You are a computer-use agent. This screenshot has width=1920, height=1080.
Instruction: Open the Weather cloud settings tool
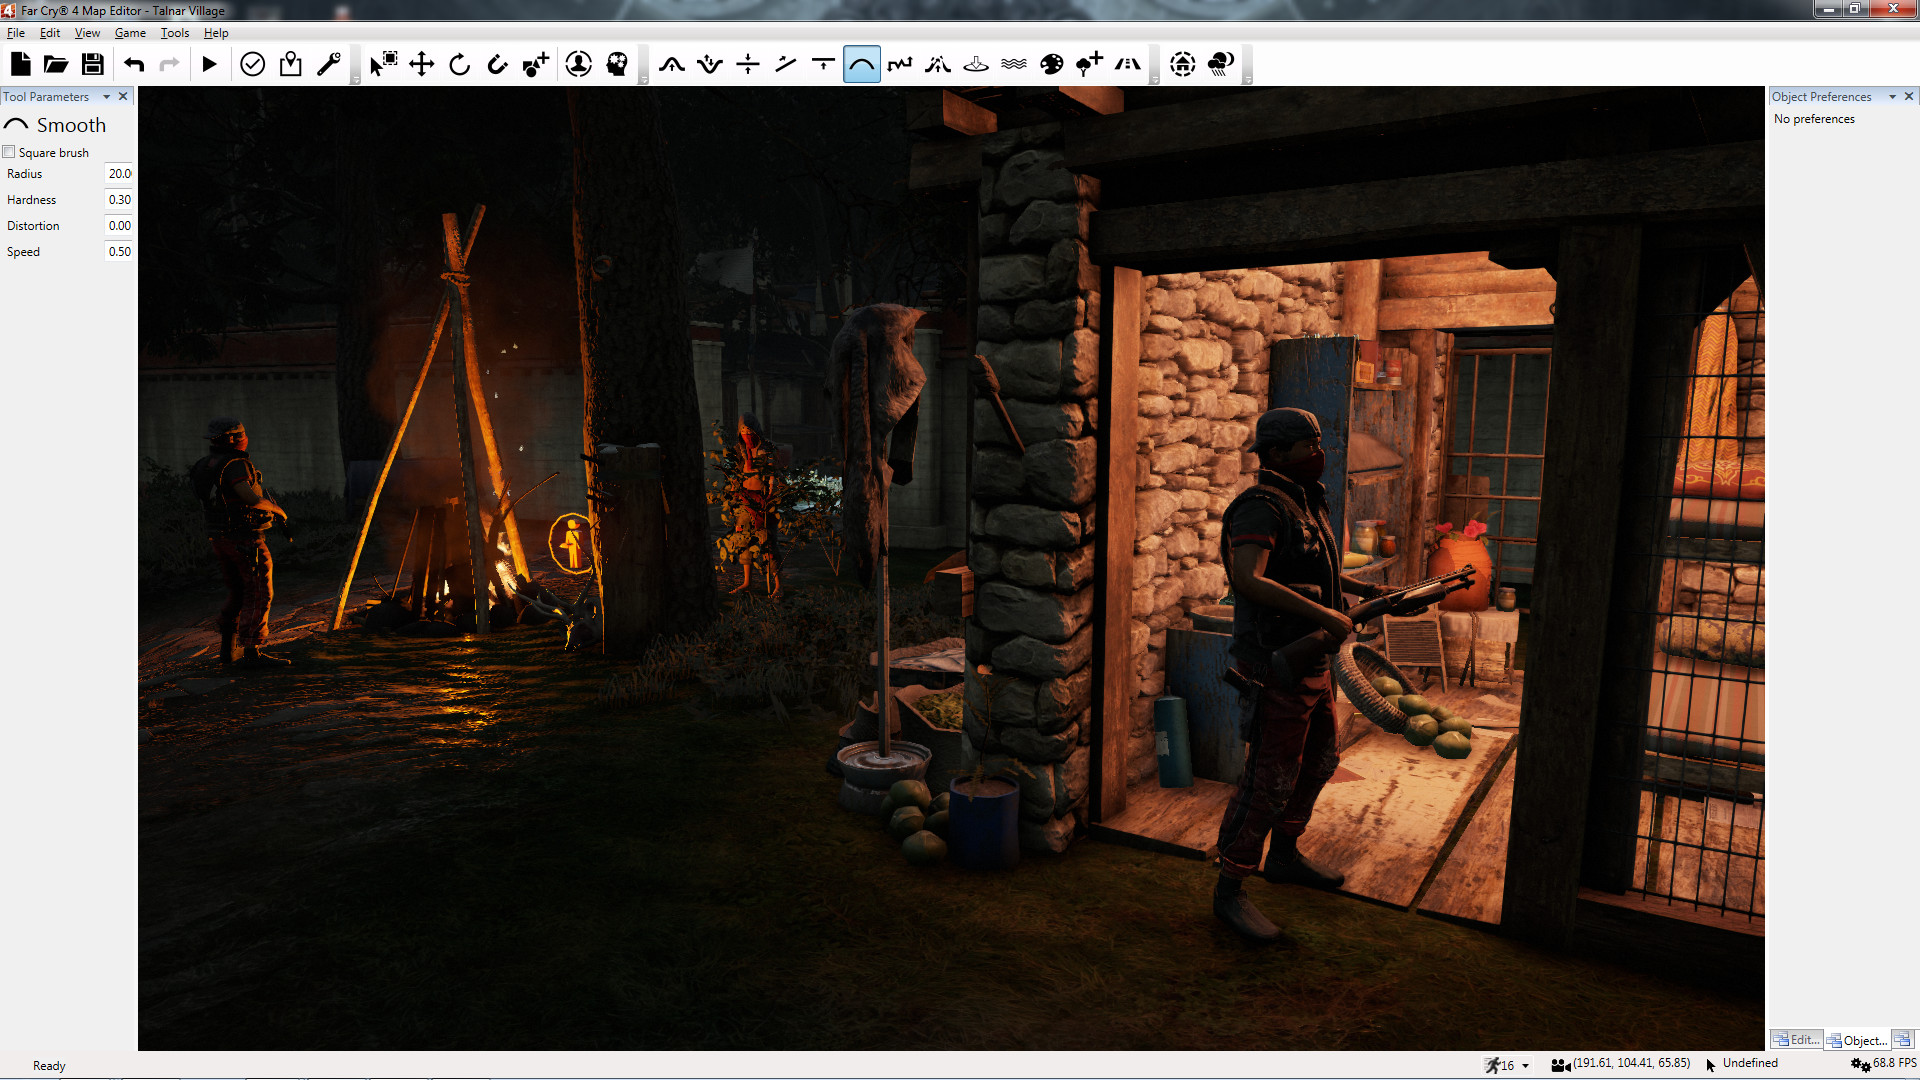point(1221,64)
